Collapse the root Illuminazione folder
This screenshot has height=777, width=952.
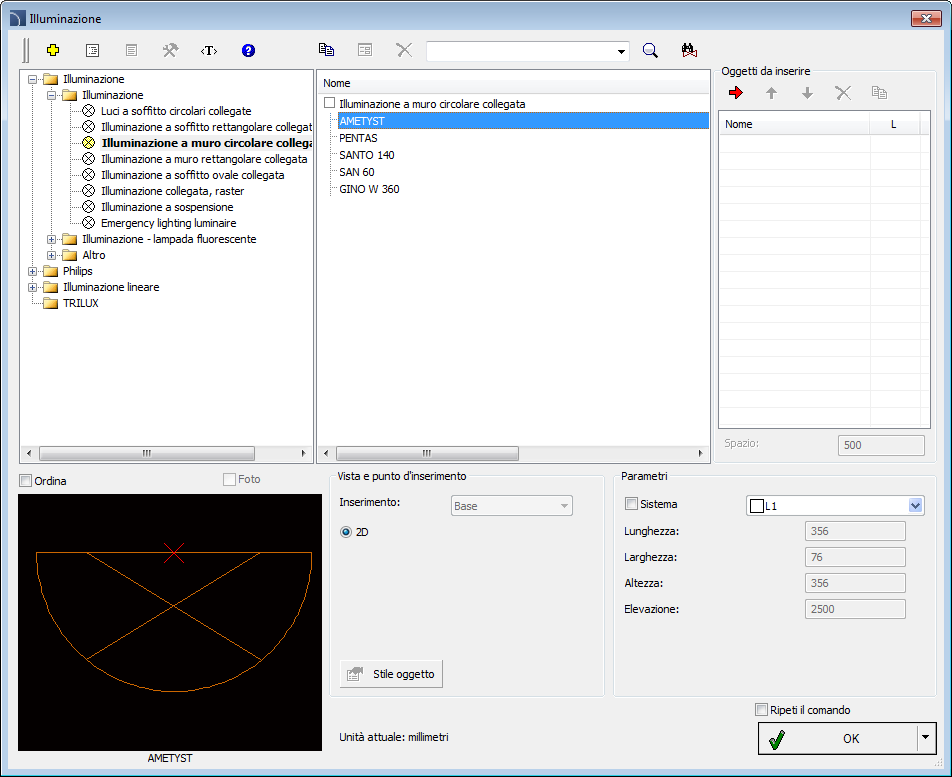coord(33,79)
